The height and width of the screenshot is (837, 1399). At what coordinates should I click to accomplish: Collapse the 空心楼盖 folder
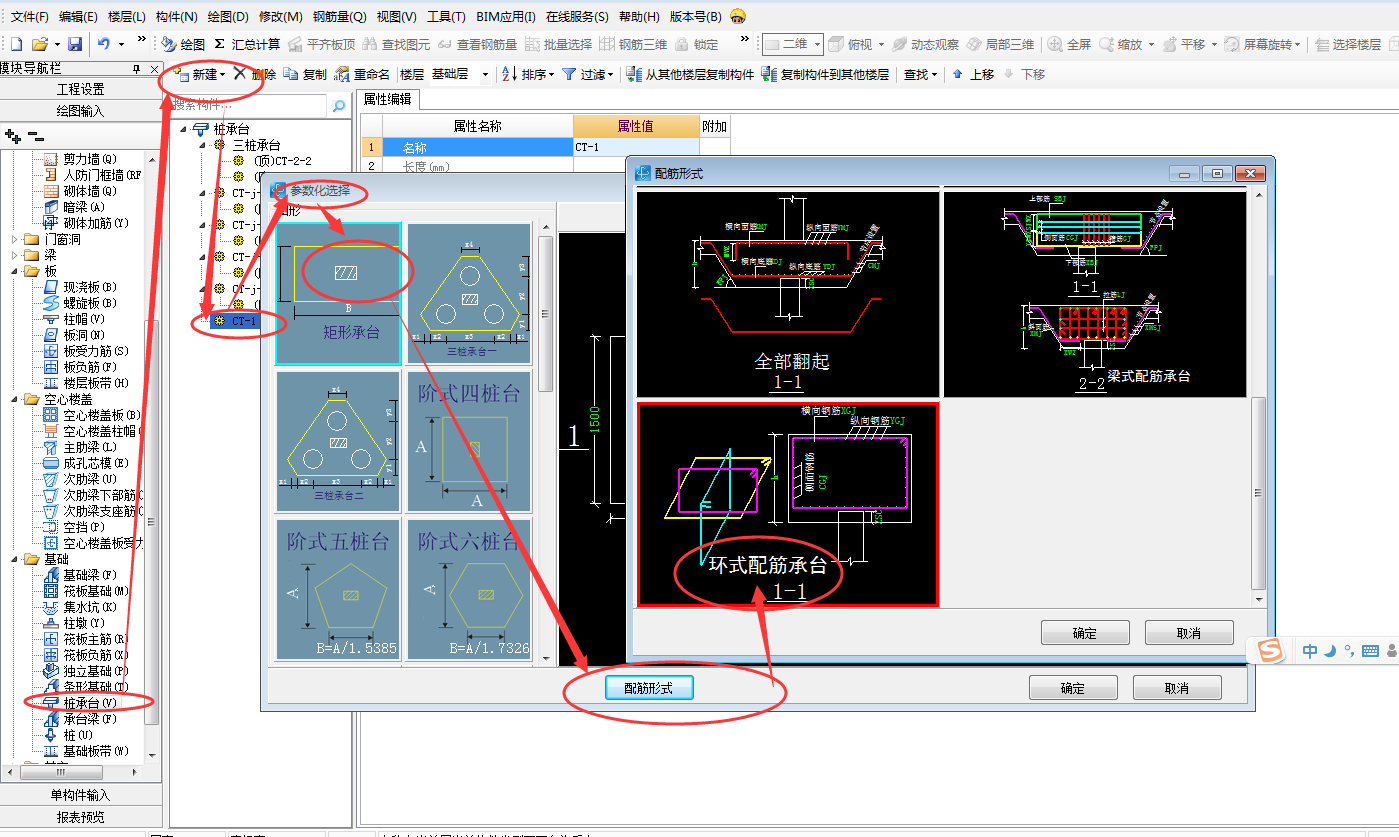pos(15,399)
